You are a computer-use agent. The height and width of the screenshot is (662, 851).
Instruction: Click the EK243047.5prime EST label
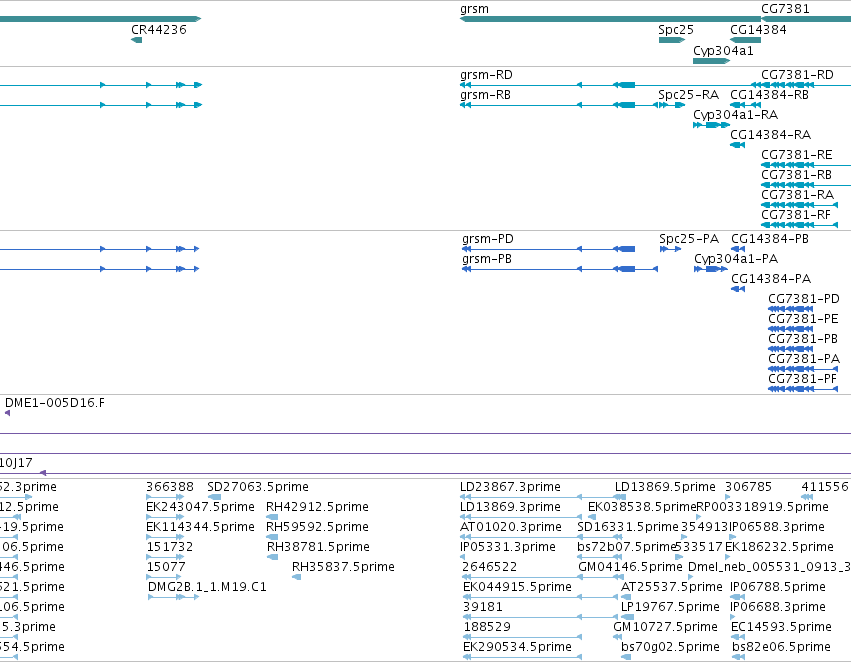pos(200,507)
